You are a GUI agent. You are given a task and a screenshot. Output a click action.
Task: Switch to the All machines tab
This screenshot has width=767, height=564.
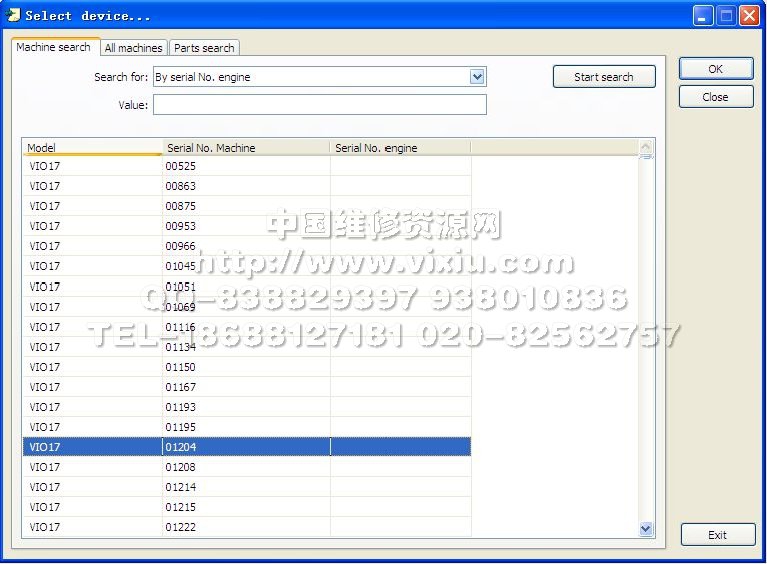coord(133,48)
